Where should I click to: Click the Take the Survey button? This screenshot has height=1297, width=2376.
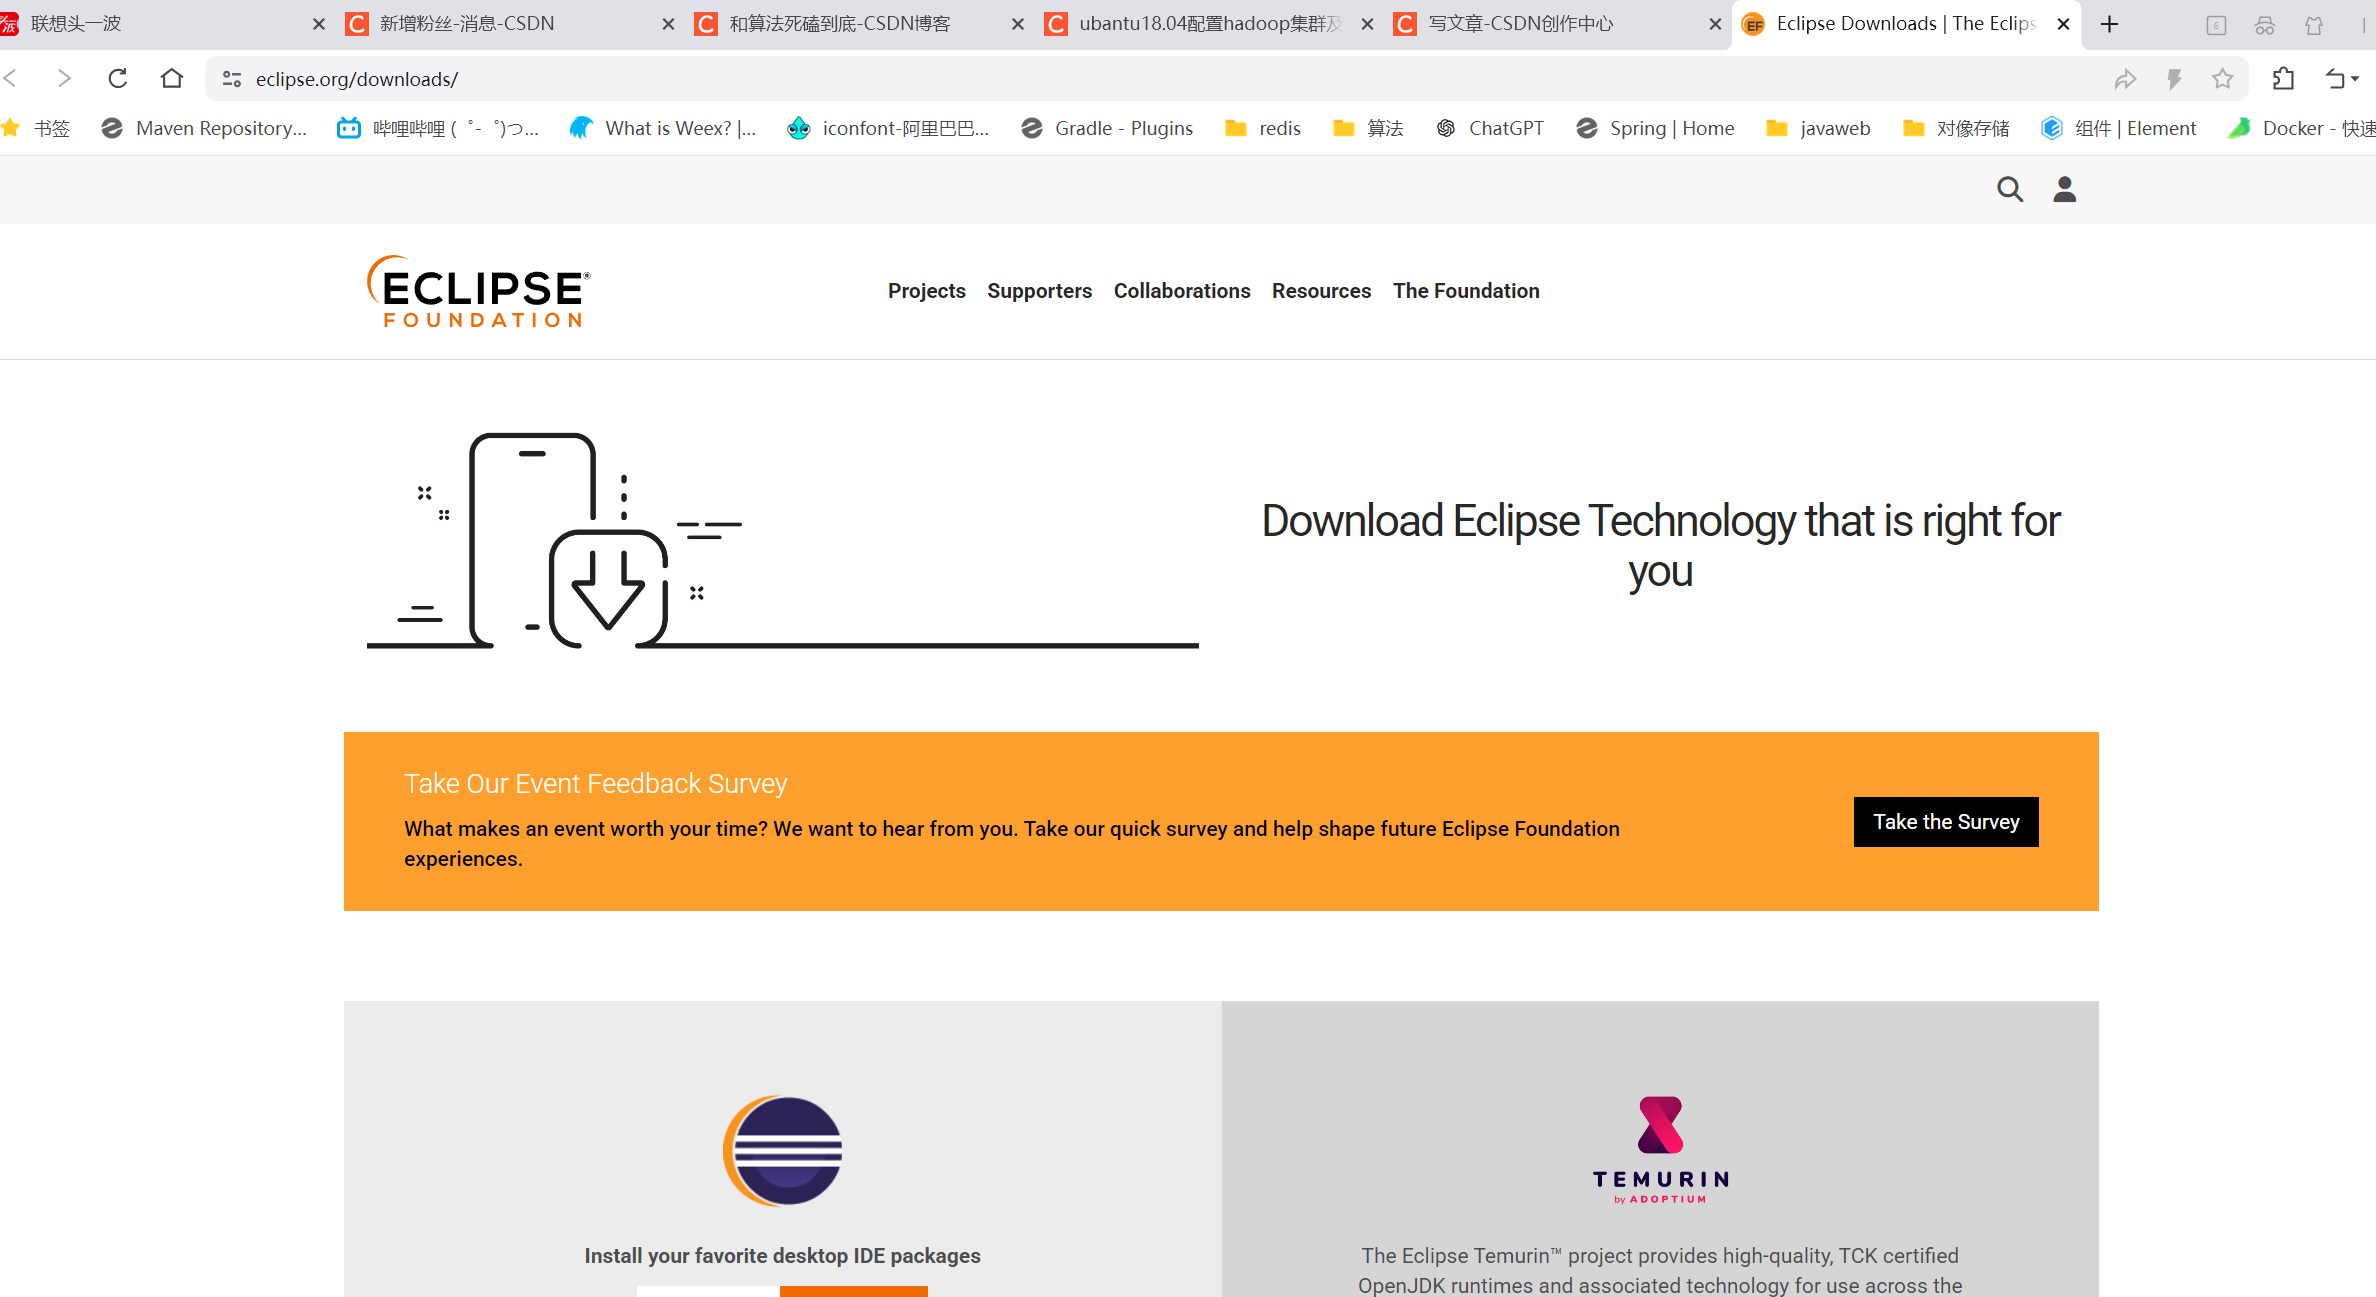pos(1945,822)
